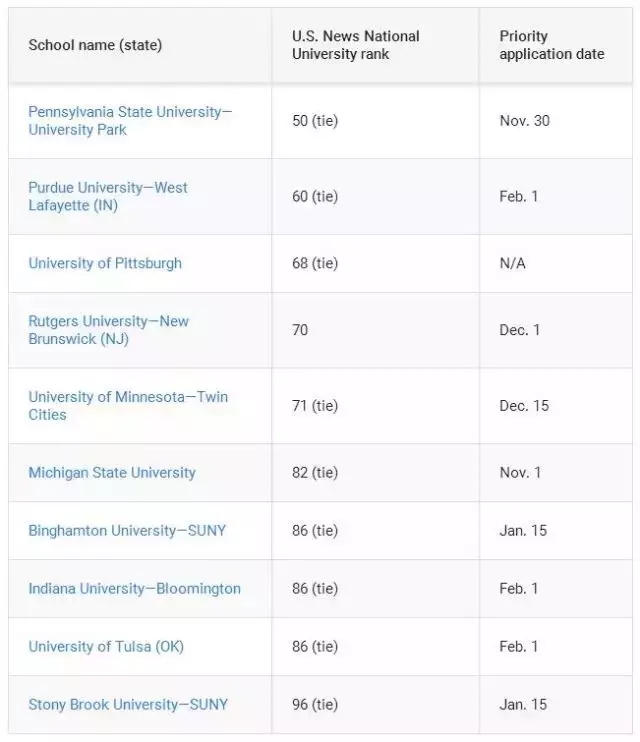Click the Nov. 30 priority date cell

click(x=524, y=121)
